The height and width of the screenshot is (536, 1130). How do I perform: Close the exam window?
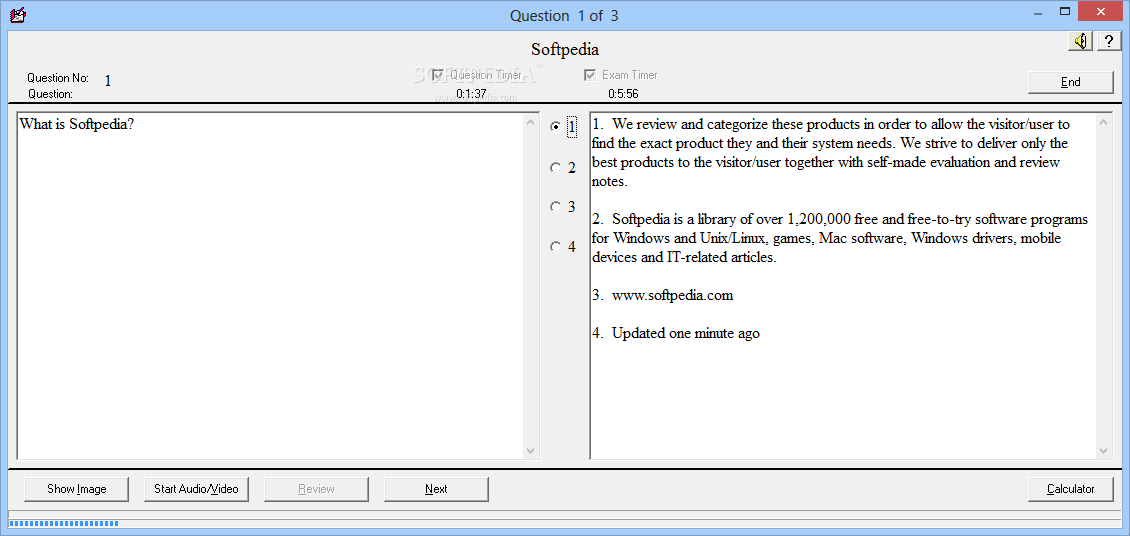[x=1102, y=11]
